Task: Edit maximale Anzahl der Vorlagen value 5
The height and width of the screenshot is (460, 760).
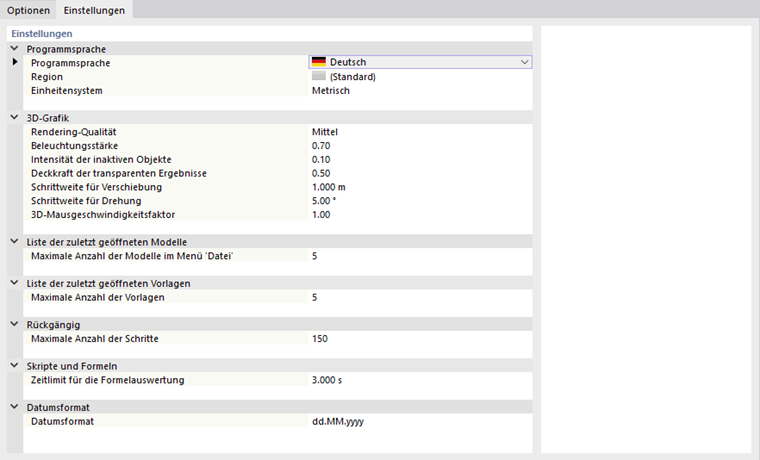Action: coord(315,297)
